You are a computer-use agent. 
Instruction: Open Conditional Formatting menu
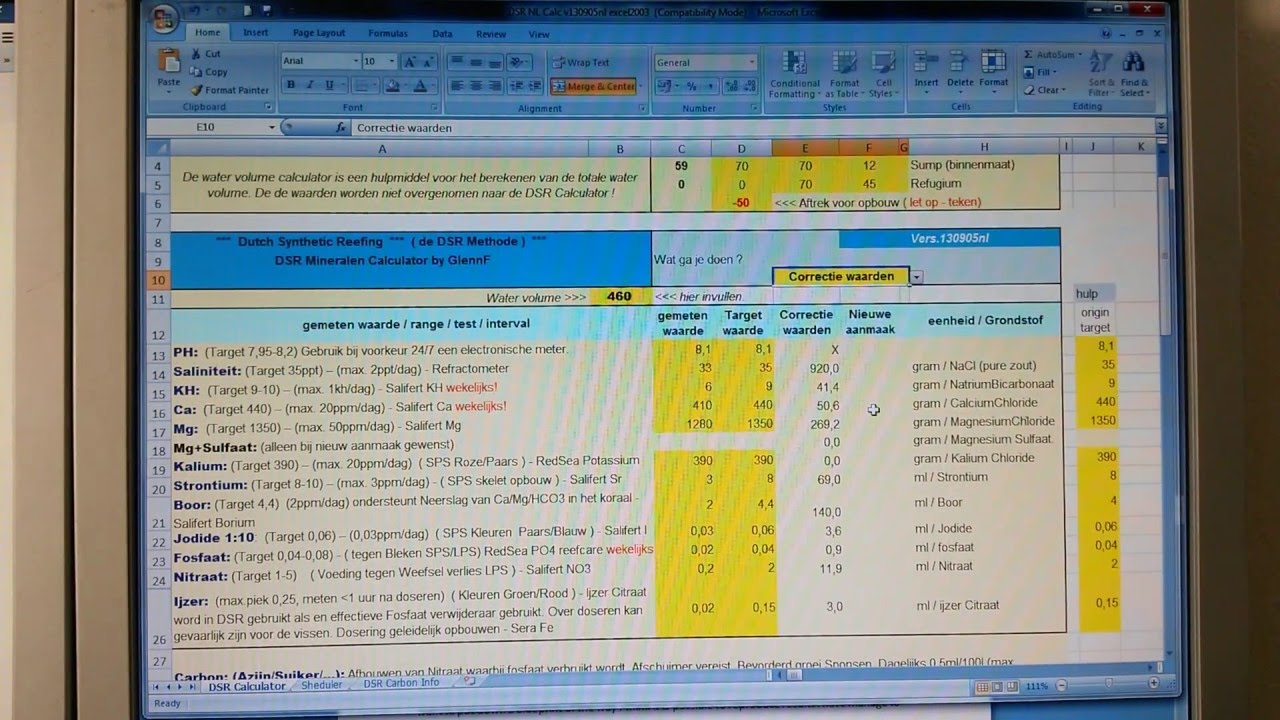tap(795, 74)
